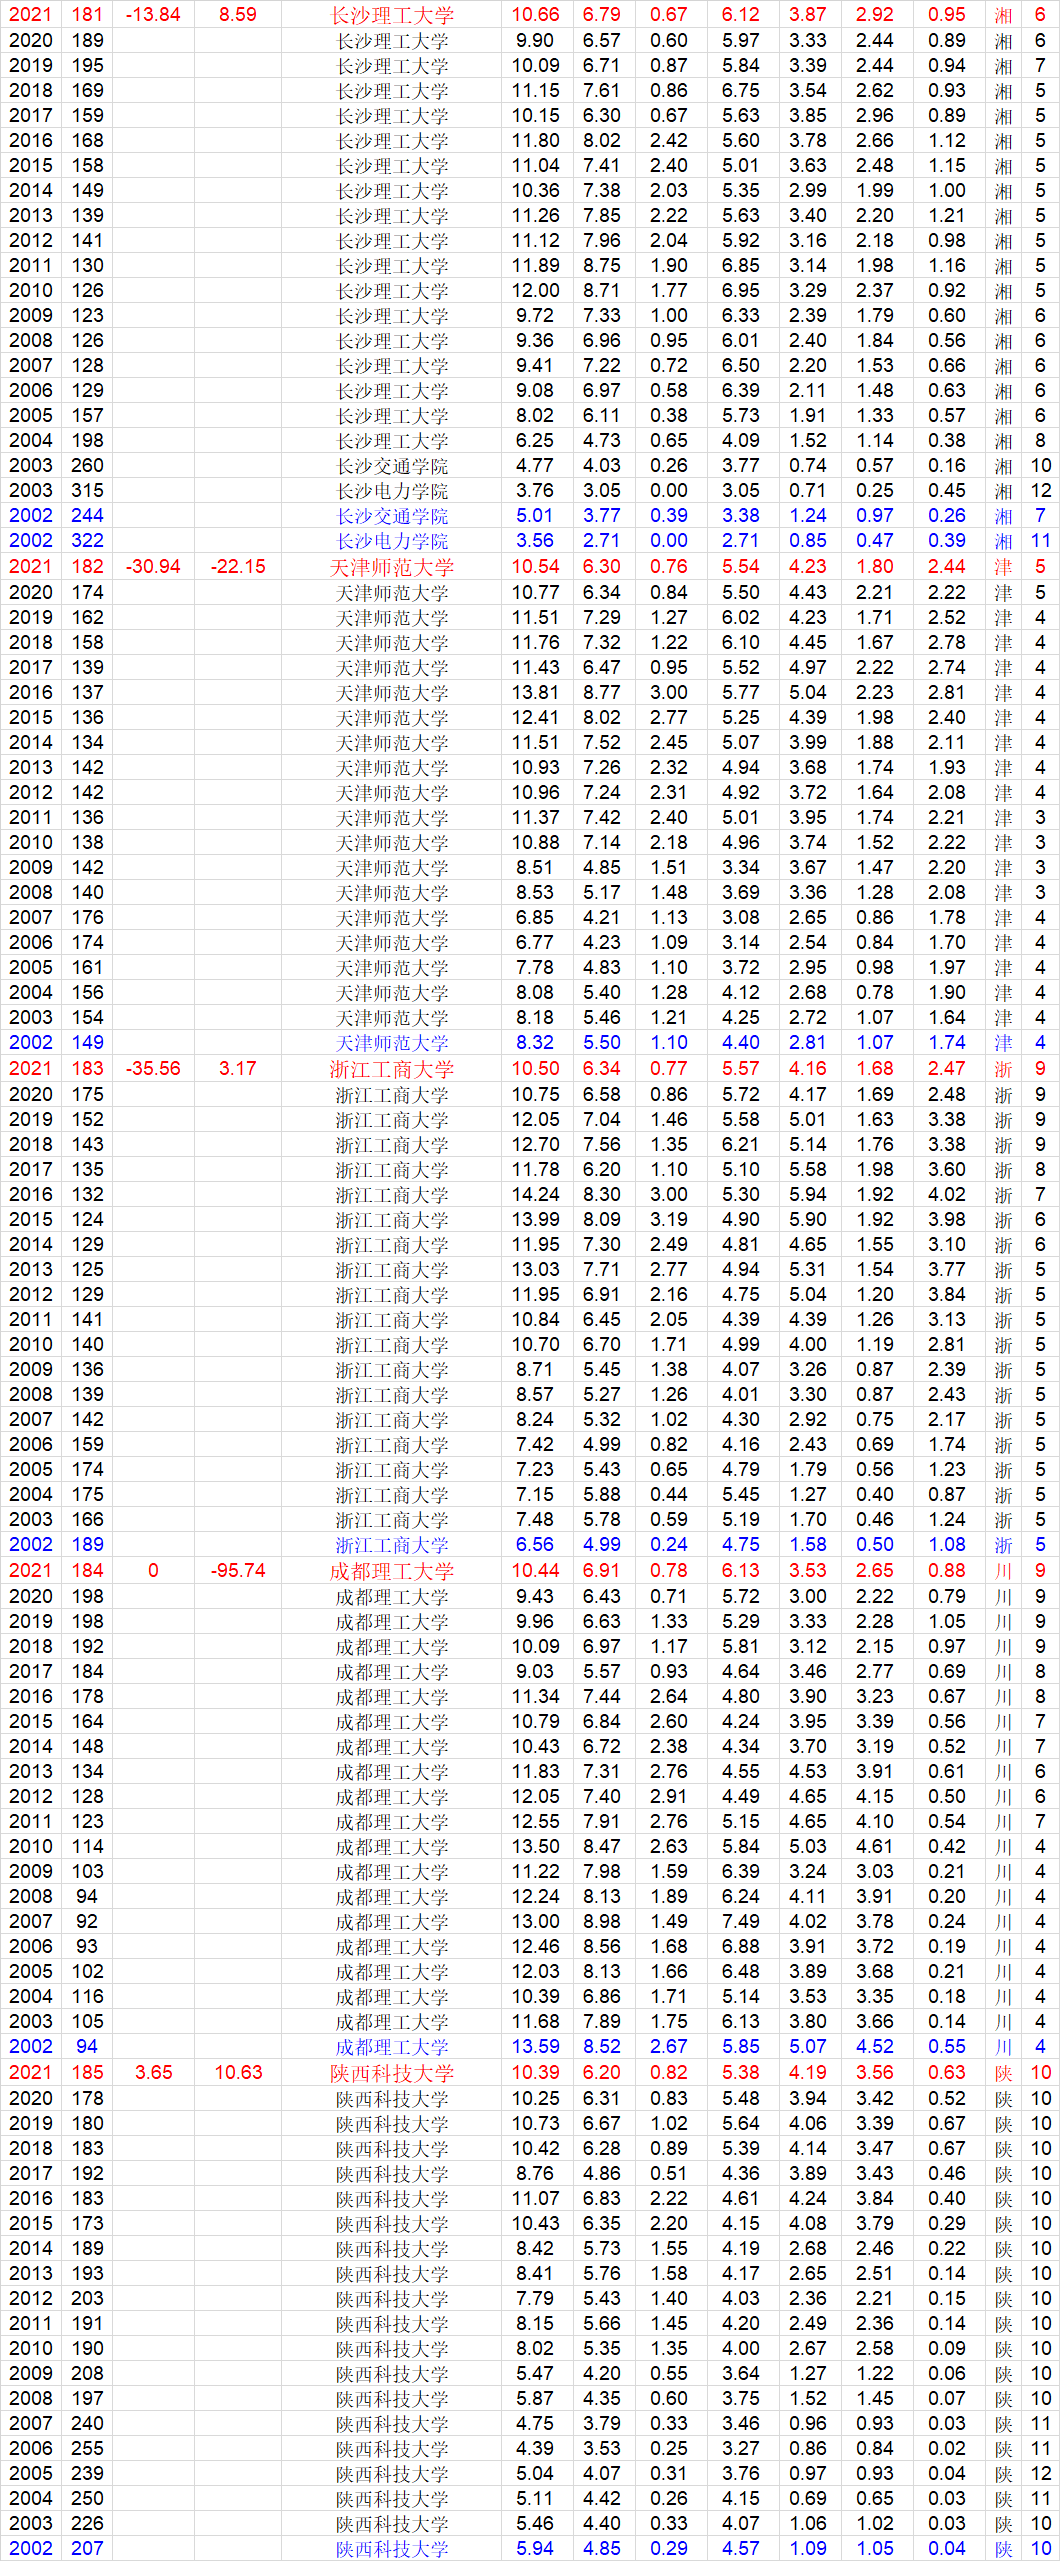Click the blue 天津师范大学 name in 2002 row
The width and height of the screenshot is (1060, 2561).
392,1043
